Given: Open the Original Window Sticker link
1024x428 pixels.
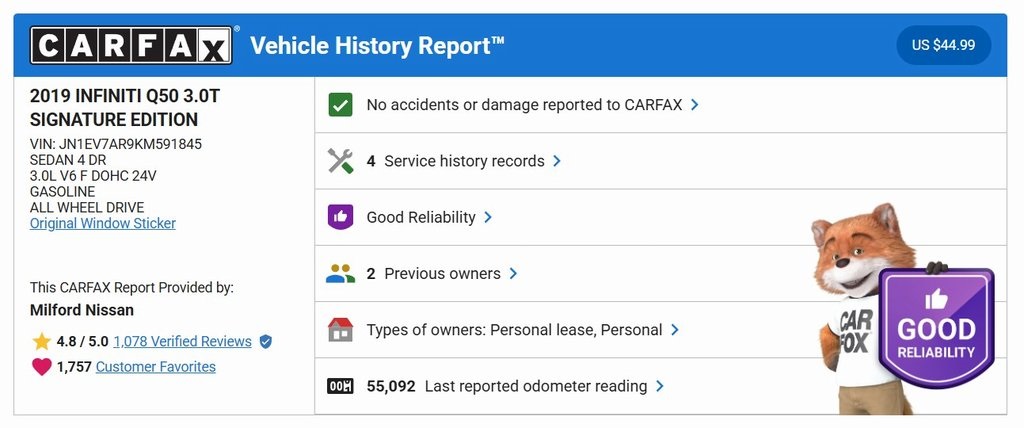Looking at the screenshot, I should (x=103, y=223).
